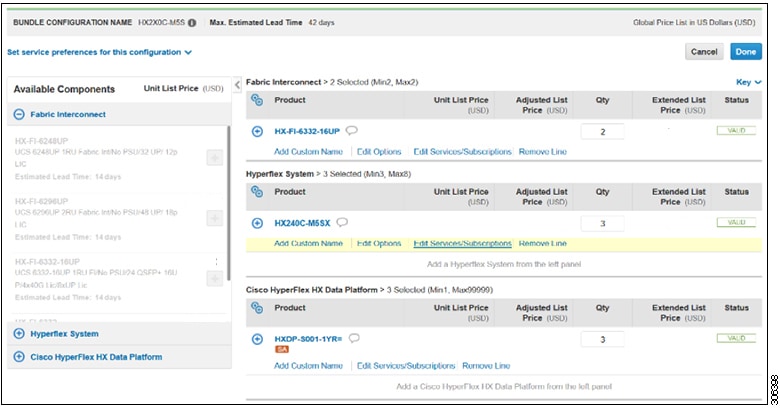Click the Available Components list scrollbar
The width and height of the screenshot is (780, 408).
(x=229, y=203)
